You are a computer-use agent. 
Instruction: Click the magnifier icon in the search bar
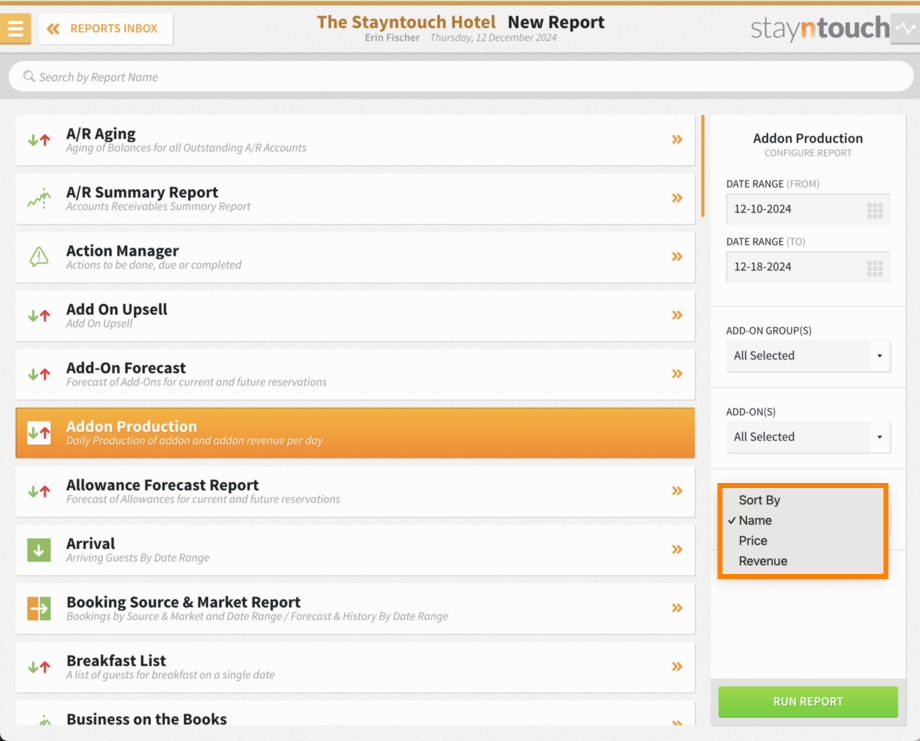(29, 76)
